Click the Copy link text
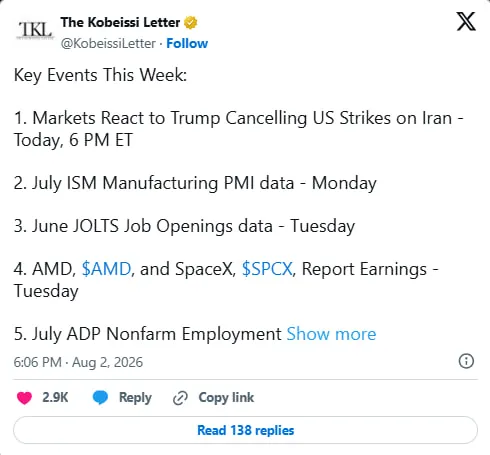This screenshot has height=455, width=490. pos(226,397)
